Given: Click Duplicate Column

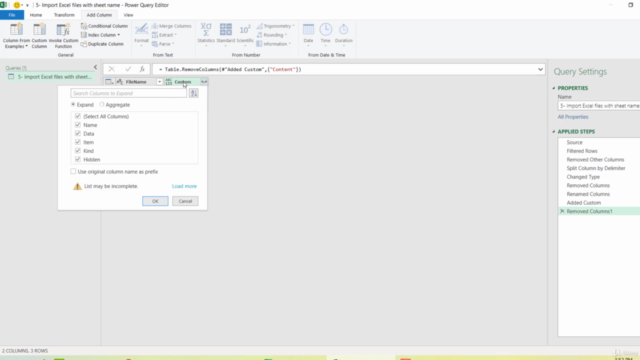Looking at the screenshot, I should [102, 44].
